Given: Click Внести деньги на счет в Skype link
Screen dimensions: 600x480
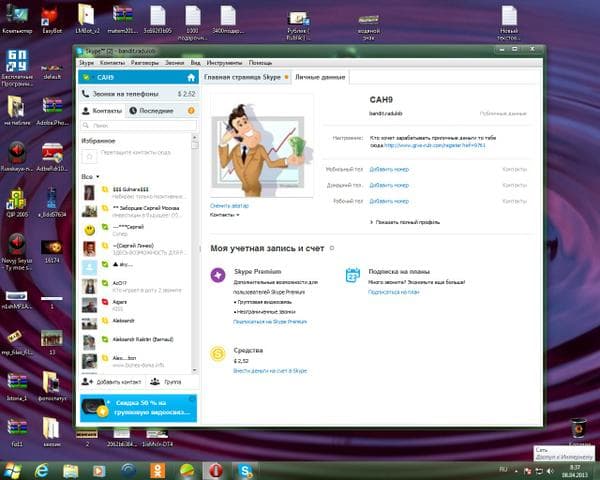Looking at the screenshot, I should pos(270,371).
